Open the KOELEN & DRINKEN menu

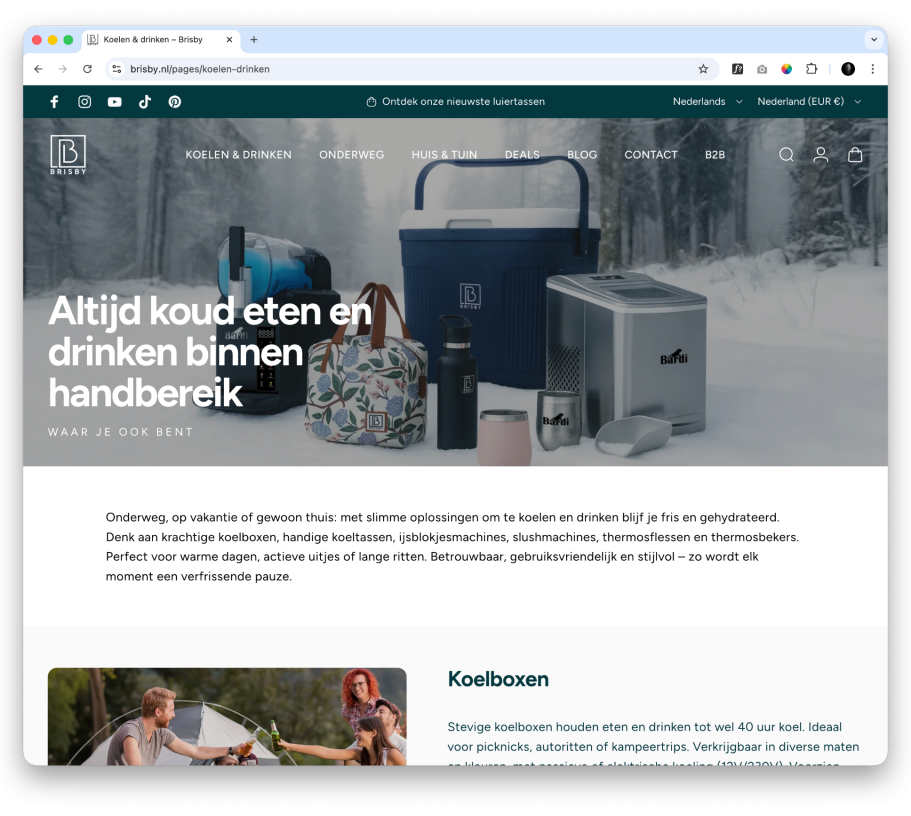click(238, 155)
